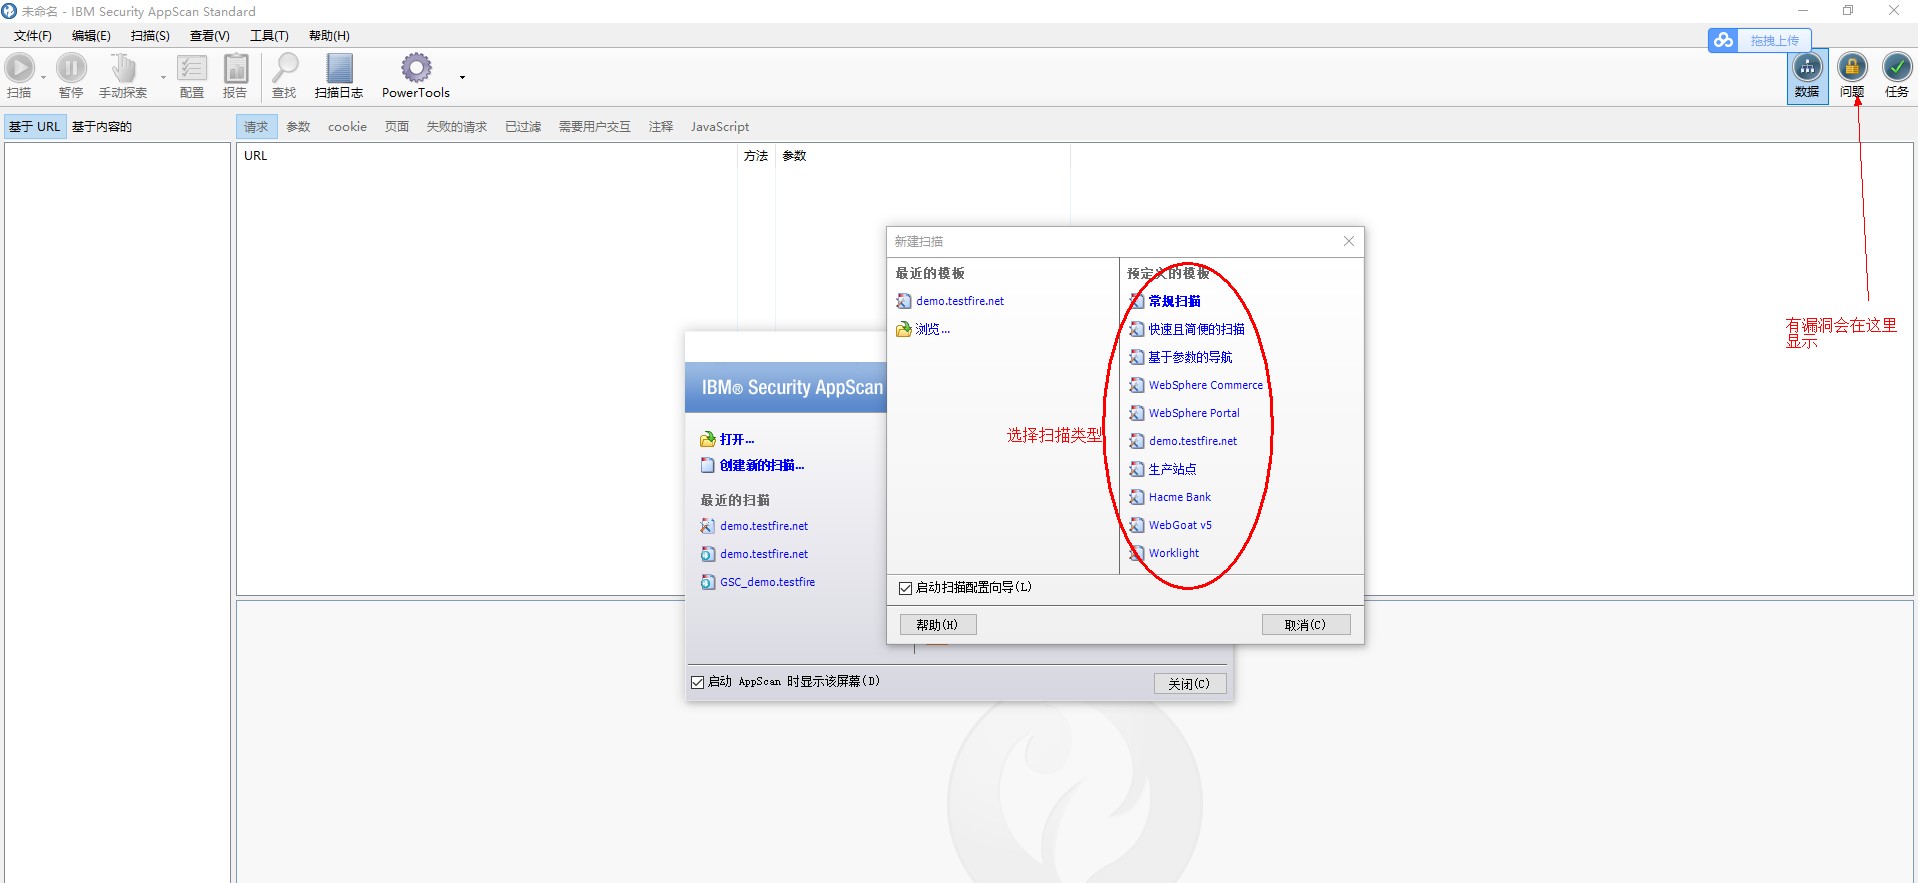Switch to the 参数 tab
Image resolution: width=1918 pixels, height=883 pixels.
[x=298, y=127]
